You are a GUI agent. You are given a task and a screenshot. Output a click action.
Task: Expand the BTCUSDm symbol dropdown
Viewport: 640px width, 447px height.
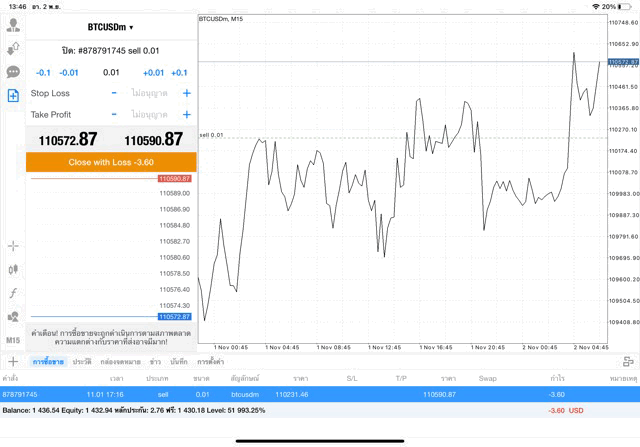[110, 27]
